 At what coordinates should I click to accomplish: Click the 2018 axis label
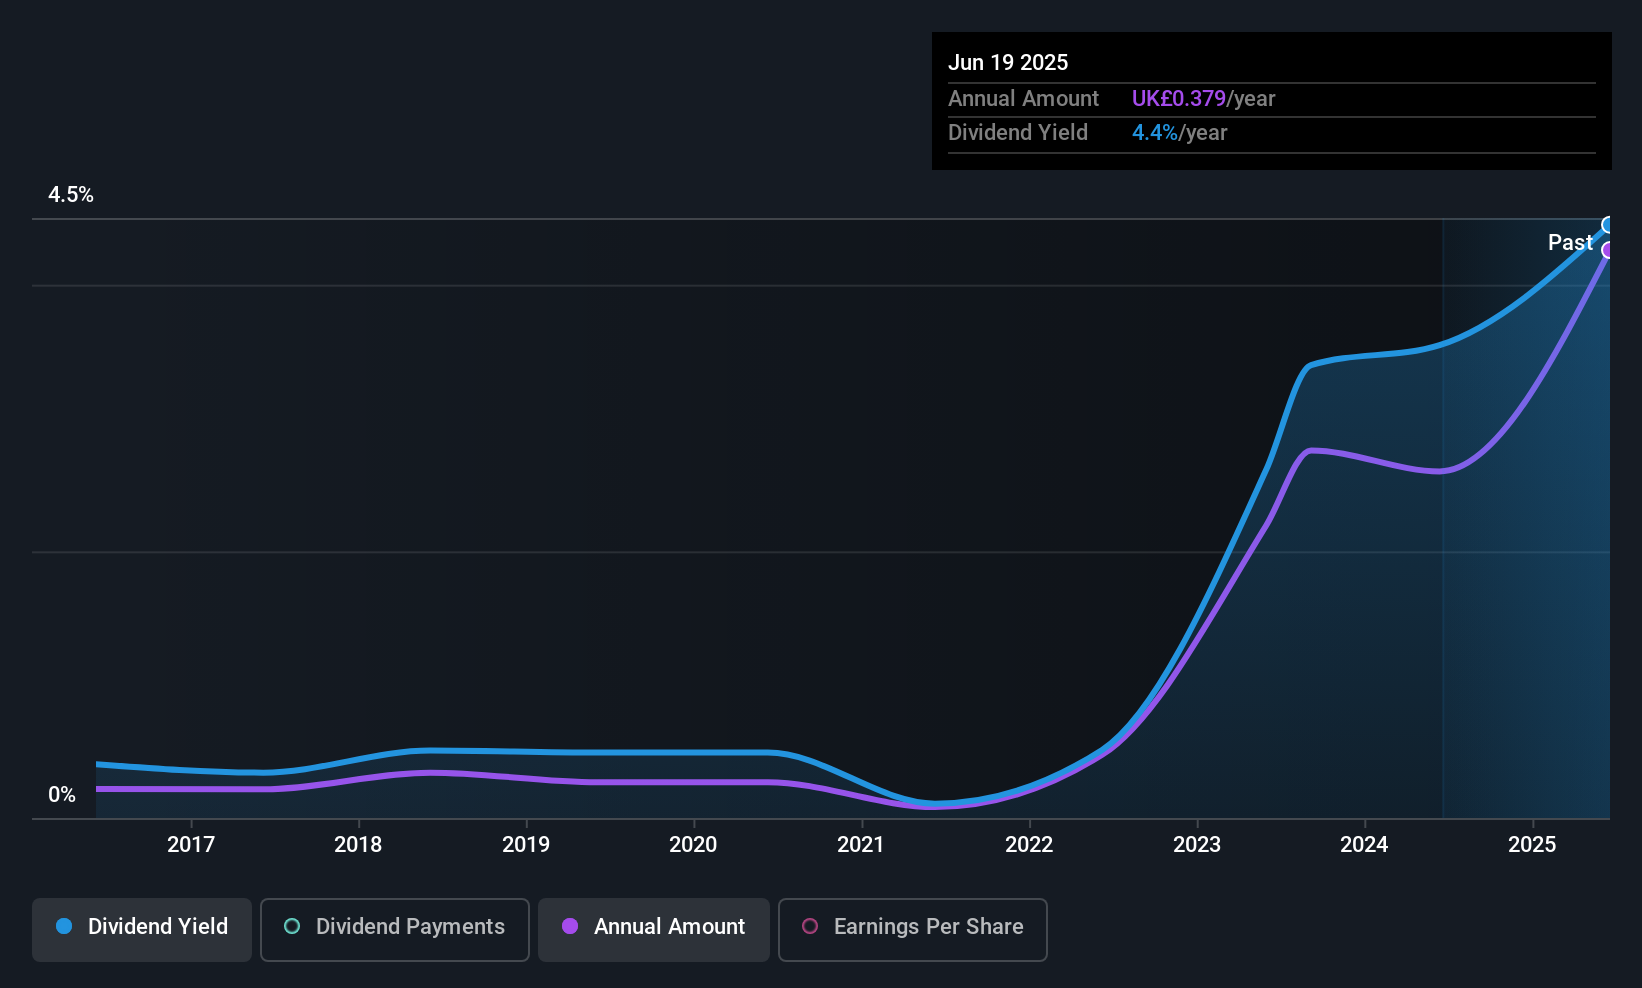pos(358,845)
